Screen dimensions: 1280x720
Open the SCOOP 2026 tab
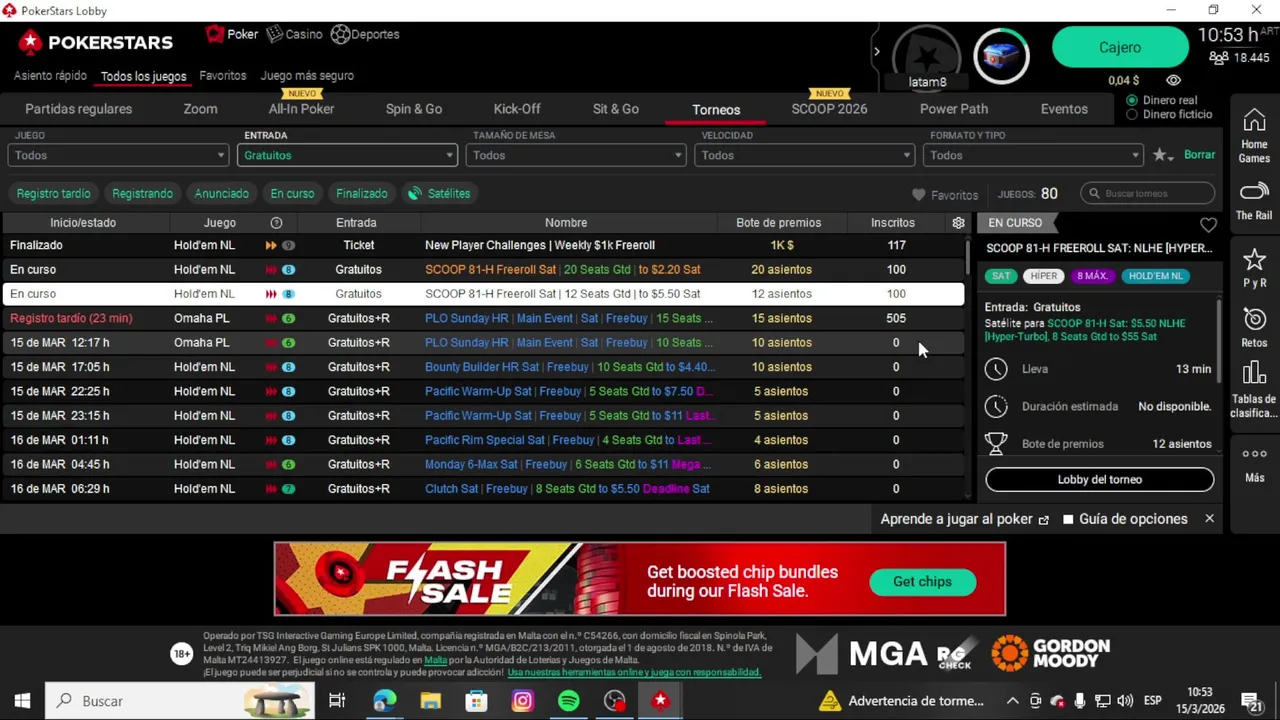coord(829,109)
